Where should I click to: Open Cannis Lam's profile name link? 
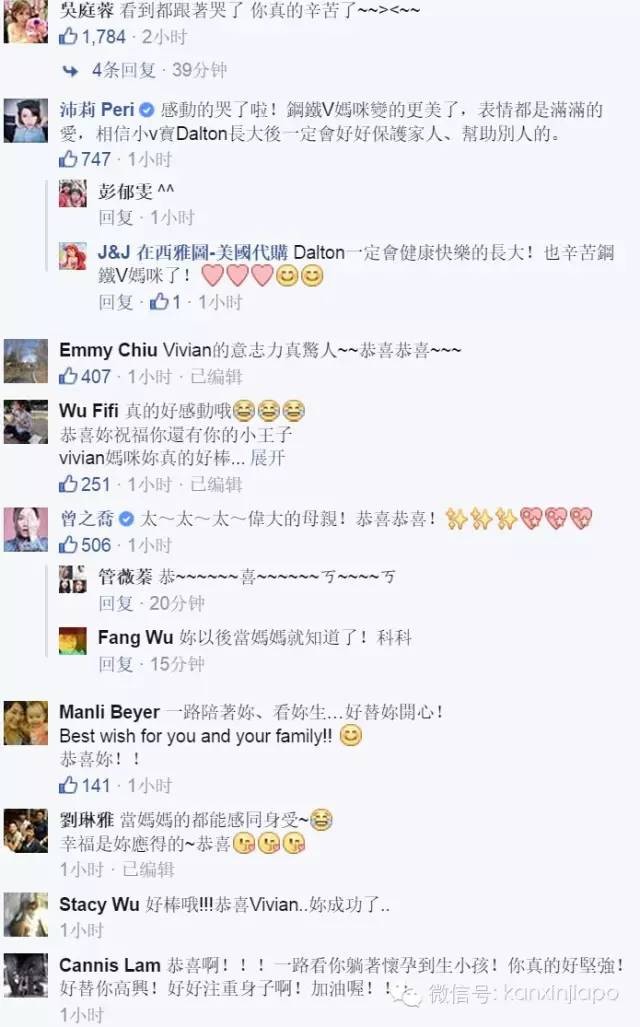pos(109,965)
